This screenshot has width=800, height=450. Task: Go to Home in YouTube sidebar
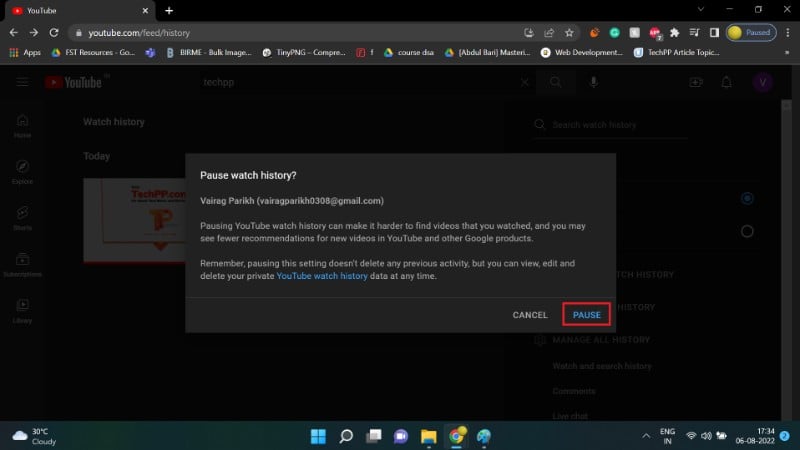[22, 126]
